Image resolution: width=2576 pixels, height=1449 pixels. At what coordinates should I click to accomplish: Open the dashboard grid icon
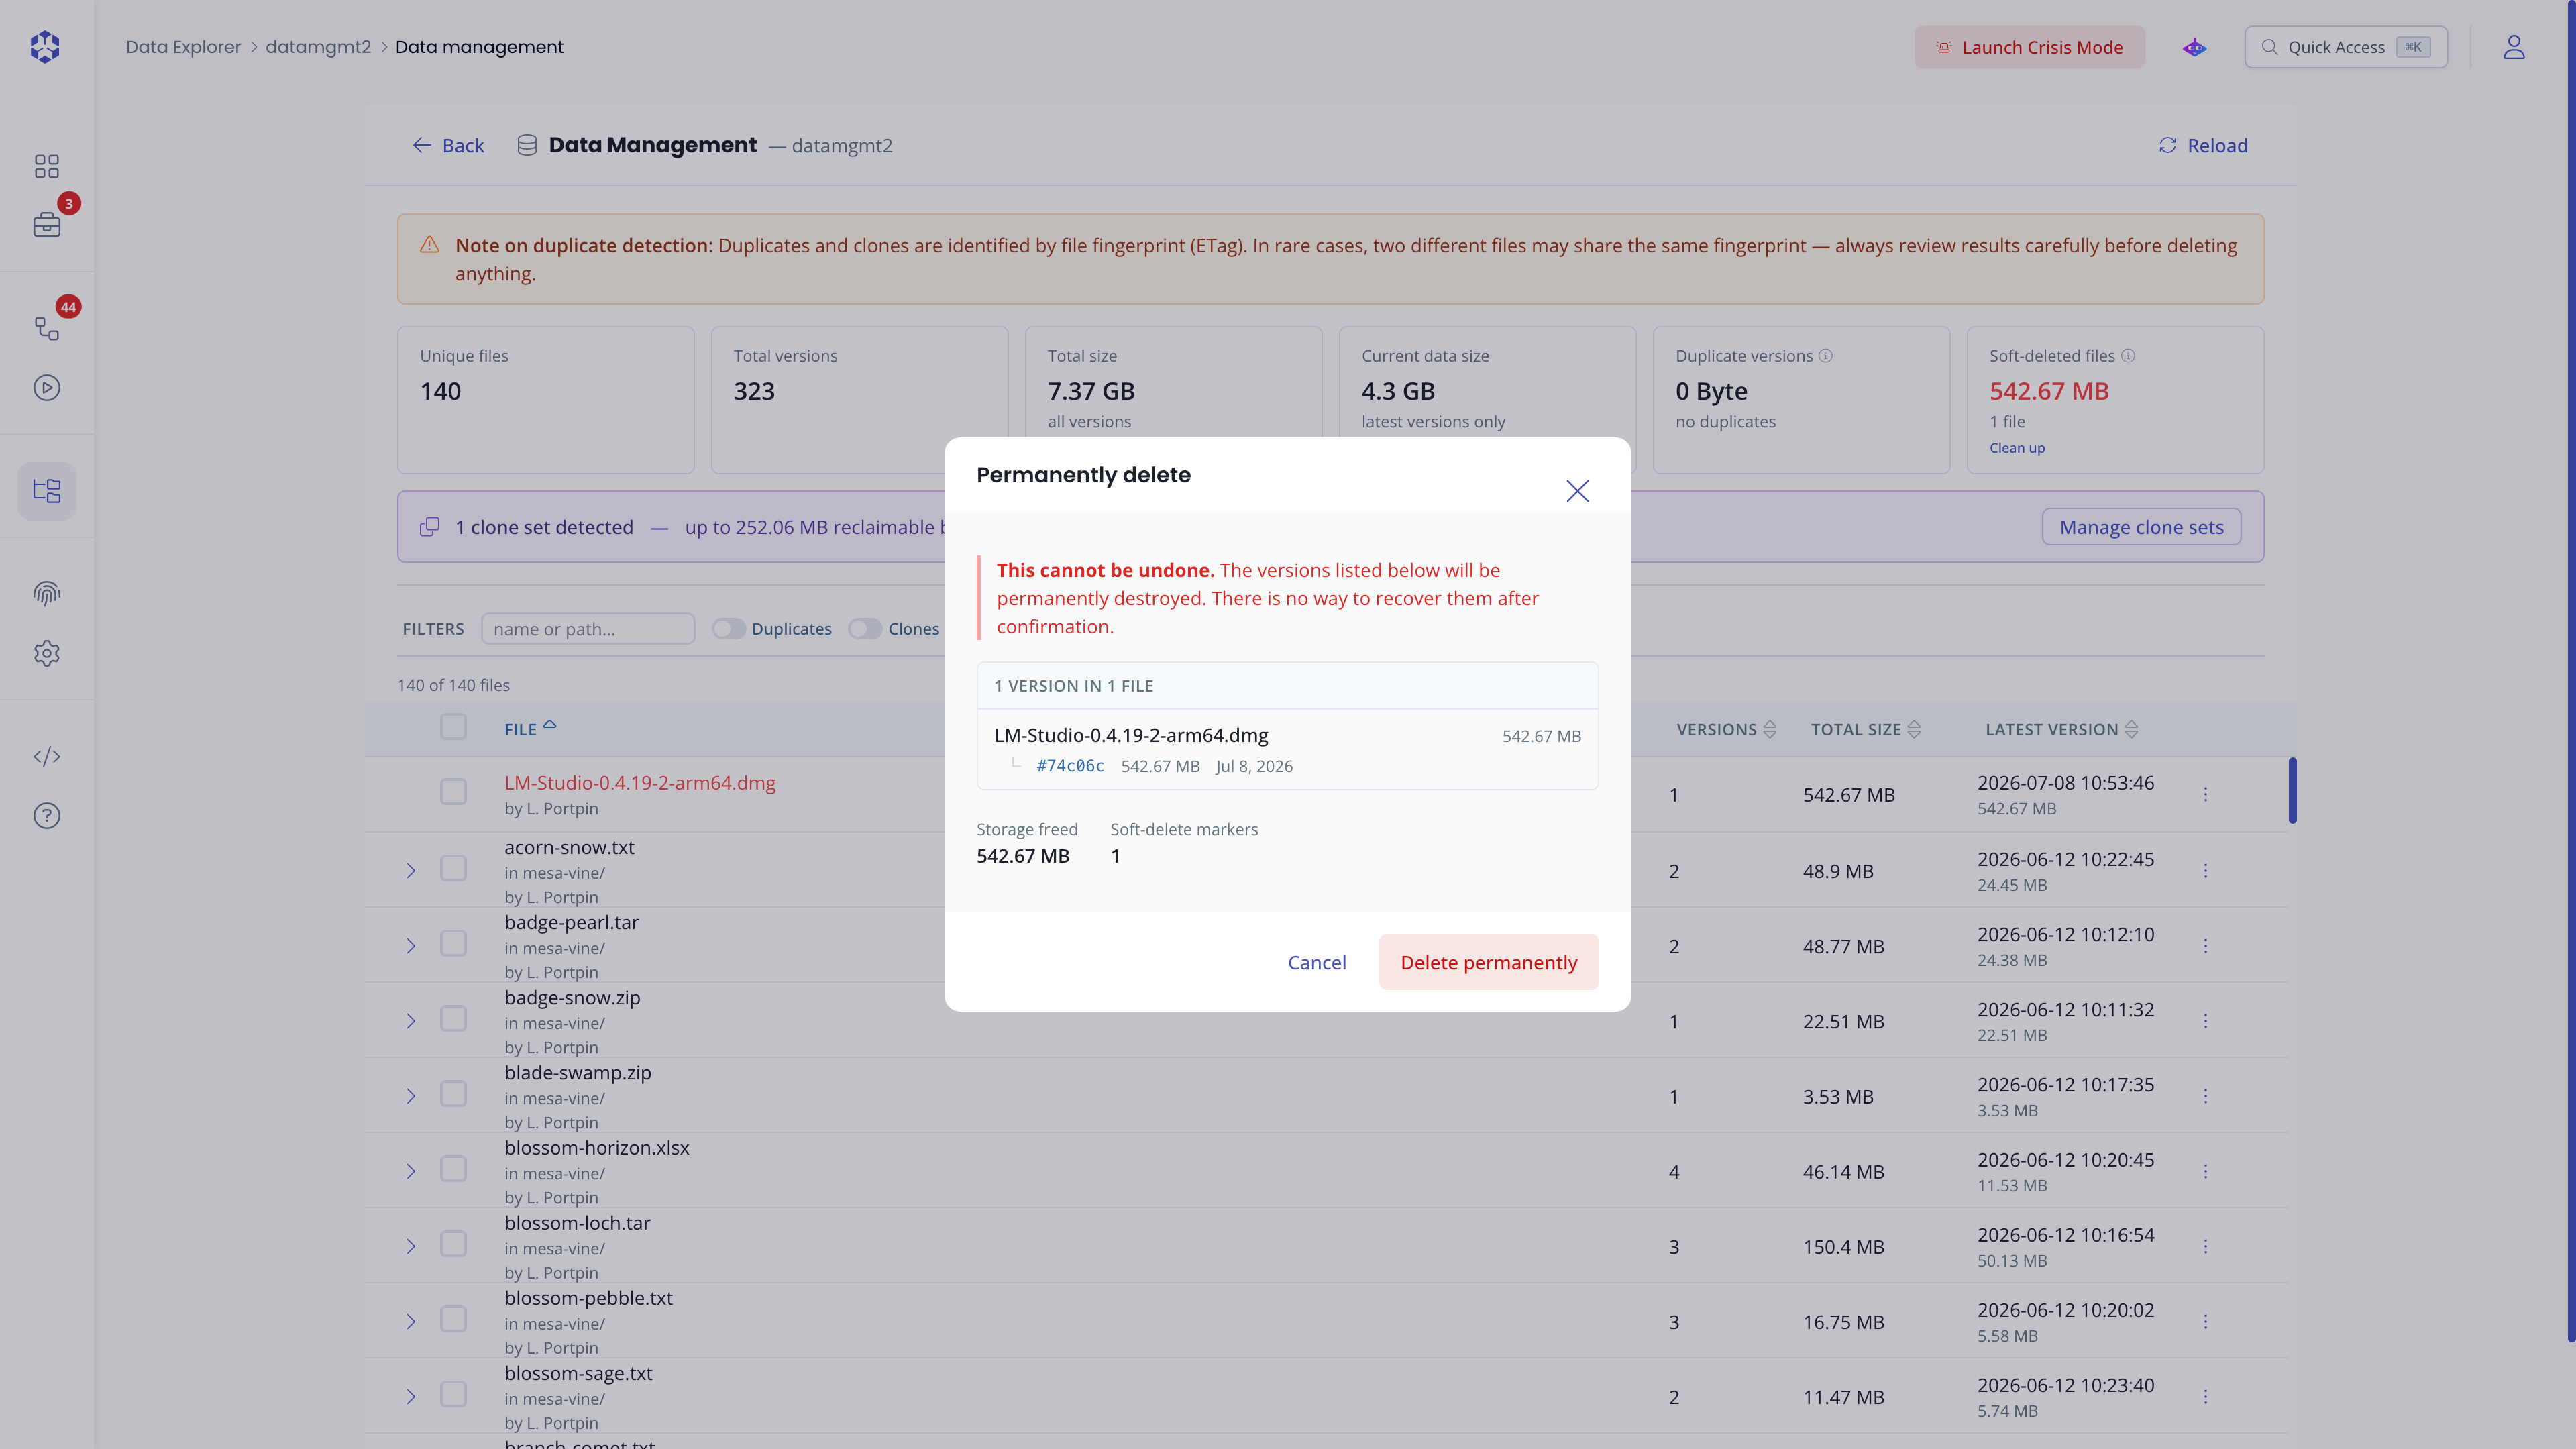pyautogui.click(x=47, y=166)
